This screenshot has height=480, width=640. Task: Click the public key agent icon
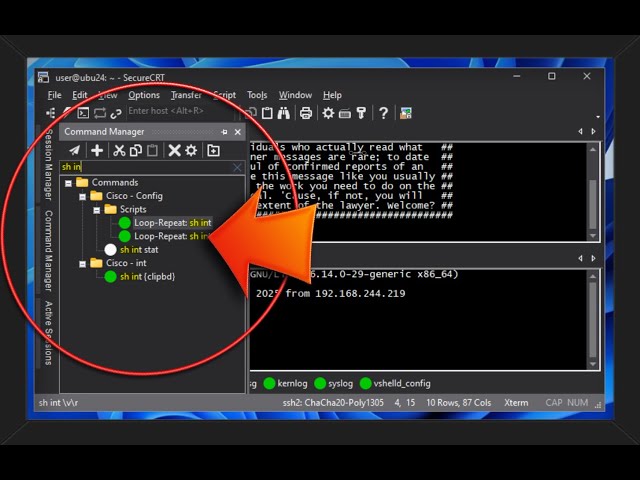point(361,113)
